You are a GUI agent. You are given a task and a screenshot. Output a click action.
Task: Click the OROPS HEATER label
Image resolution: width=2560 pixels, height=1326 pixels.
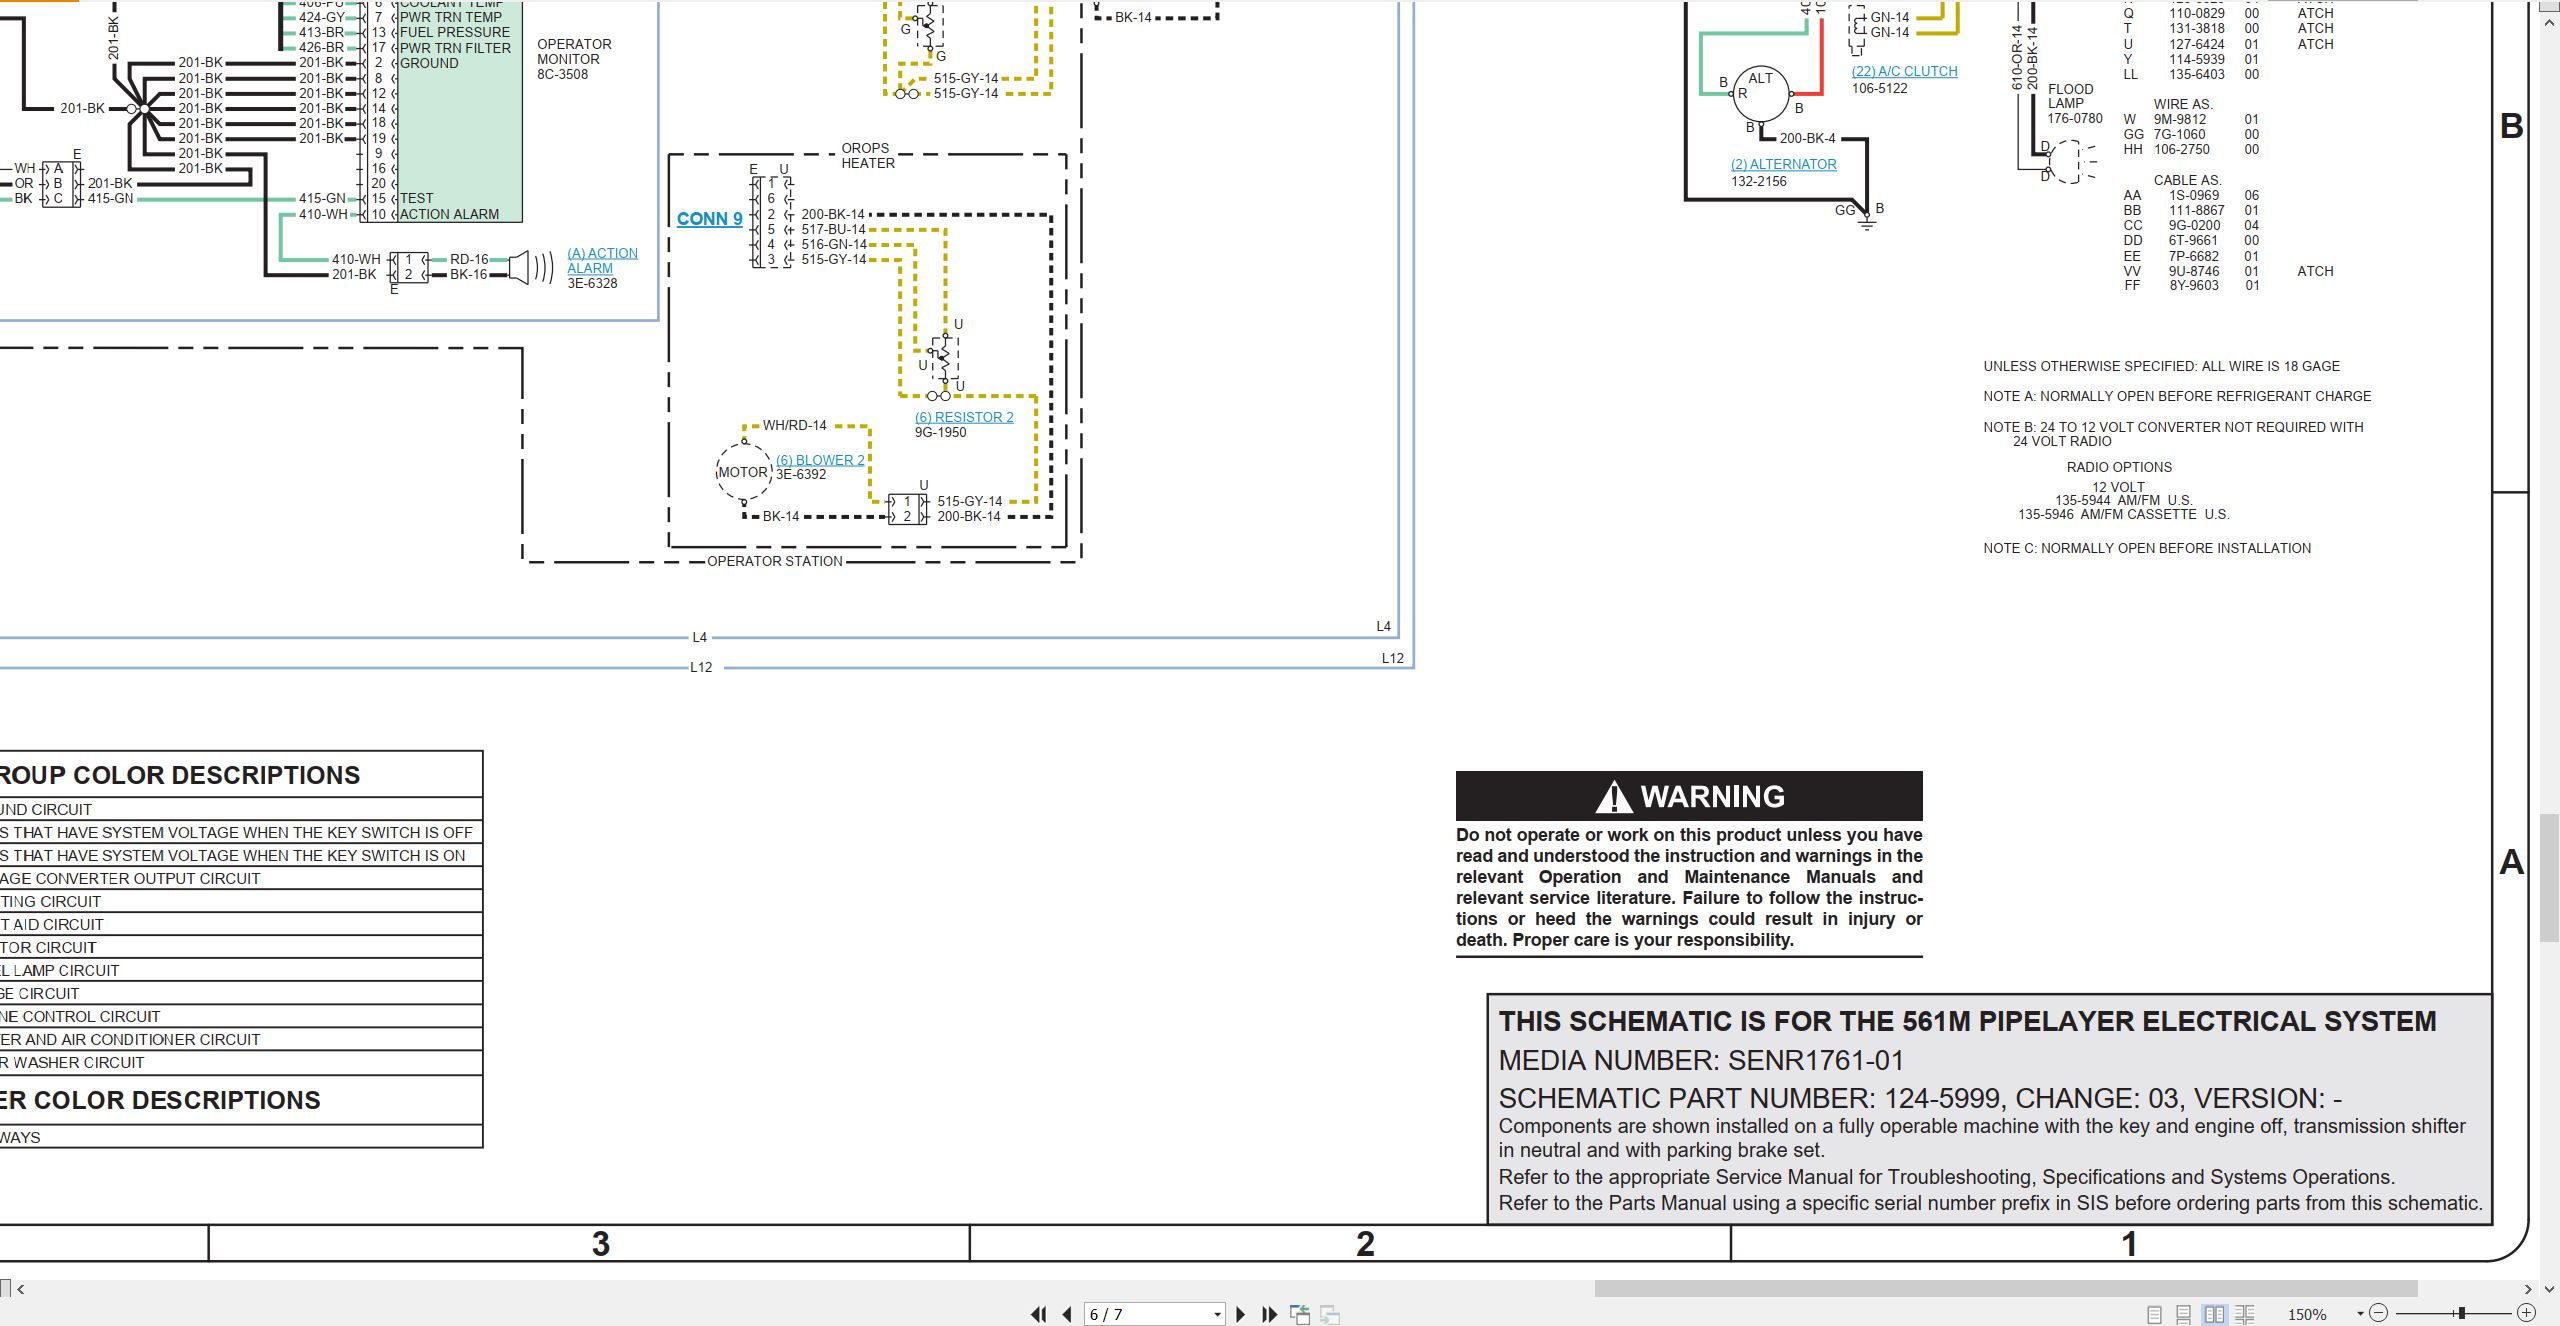867,155
